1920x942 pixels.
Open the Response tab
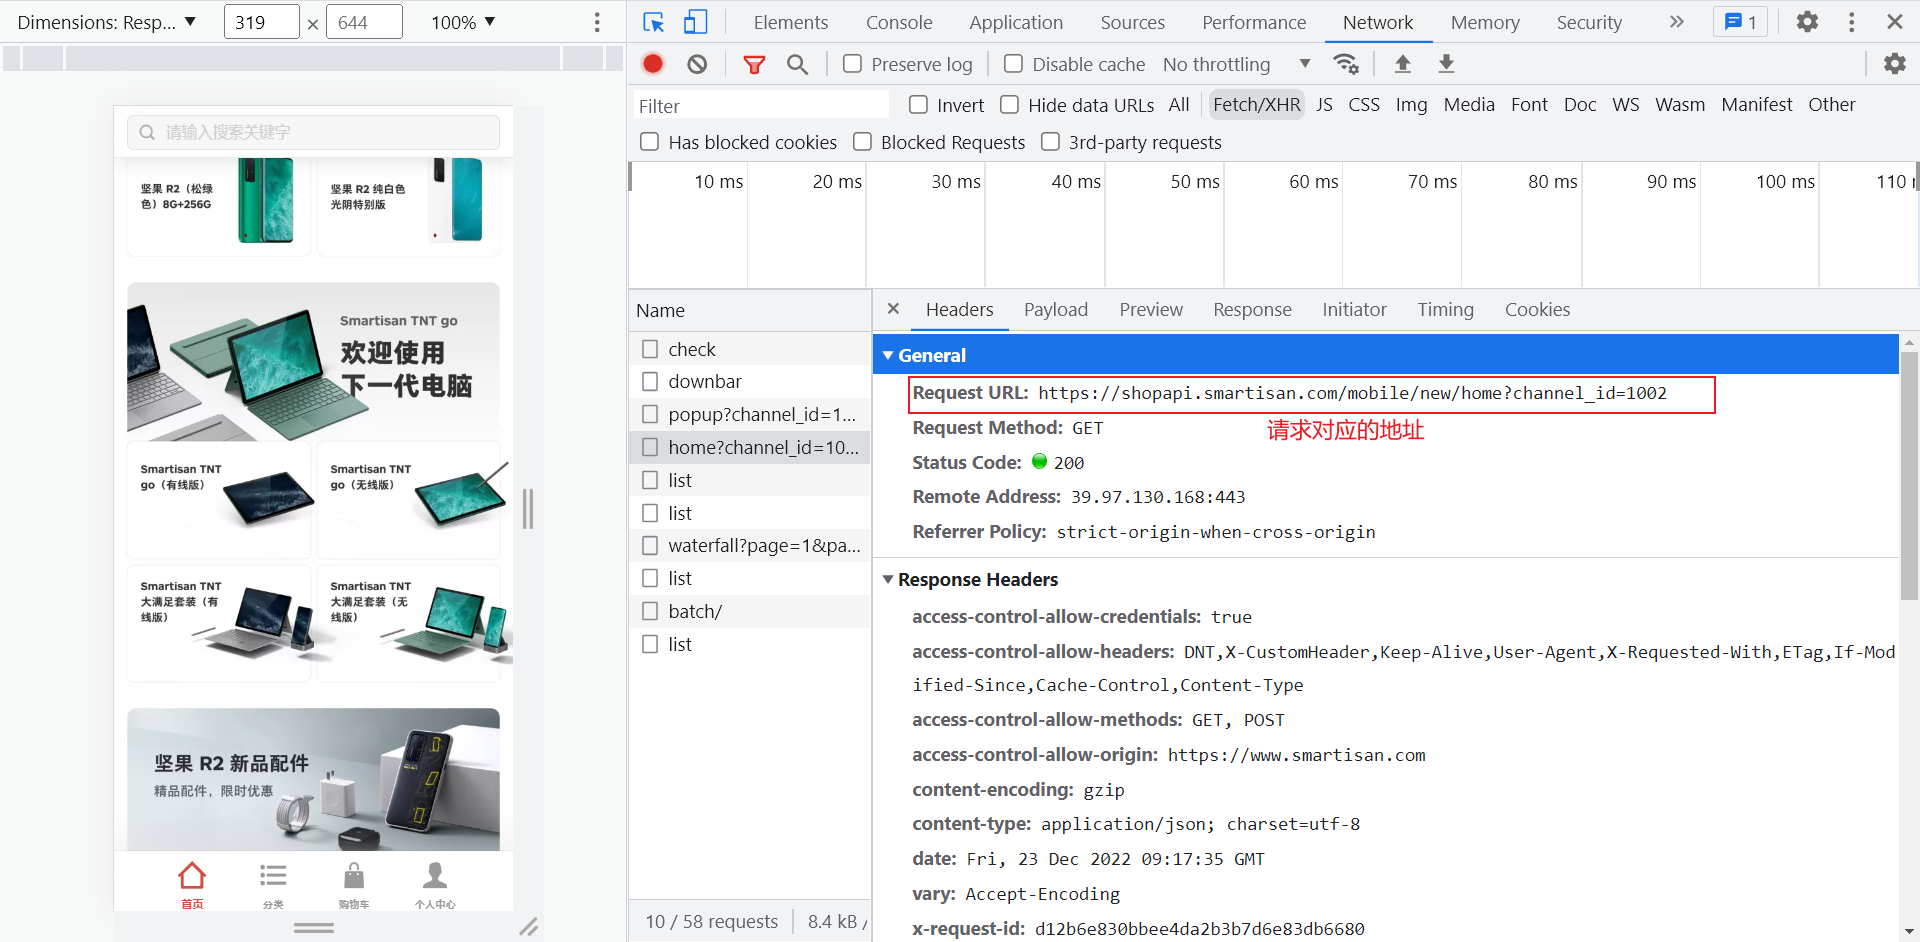click(1252, 309)
